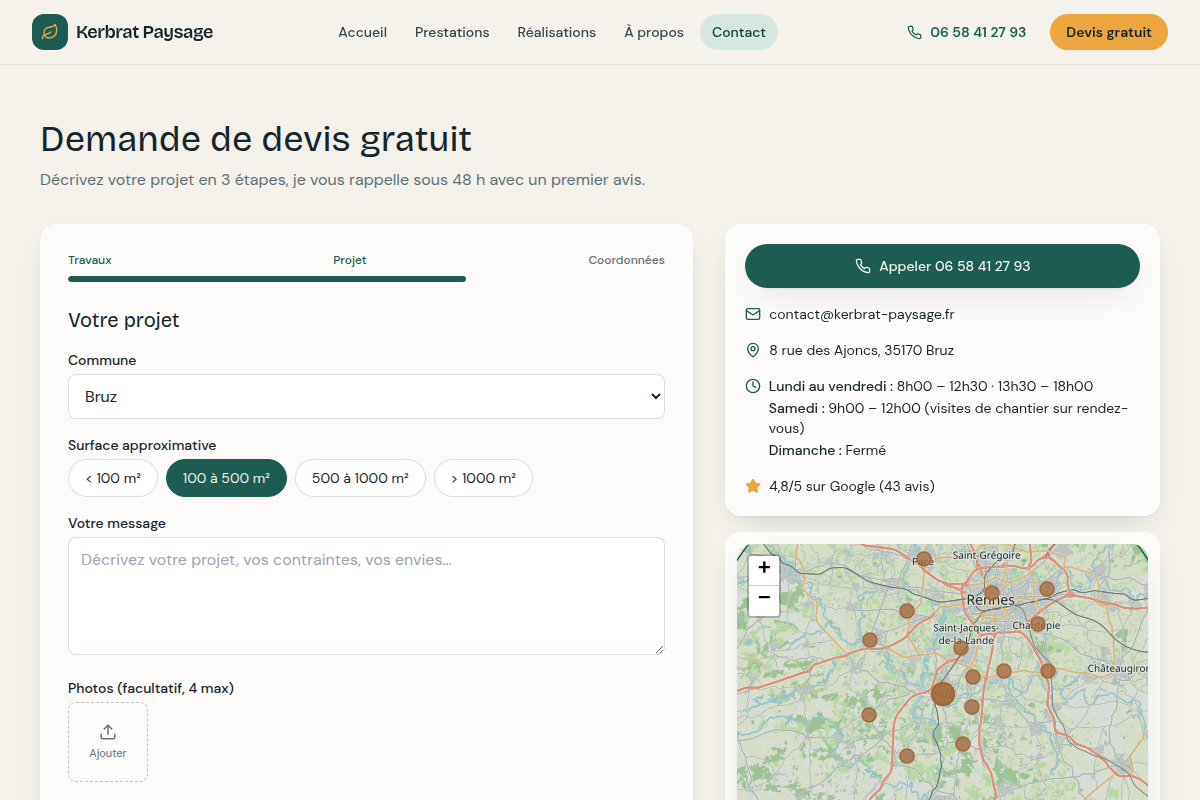Open the Prestations menu item

pyautogui.click(x=452, y=32)
